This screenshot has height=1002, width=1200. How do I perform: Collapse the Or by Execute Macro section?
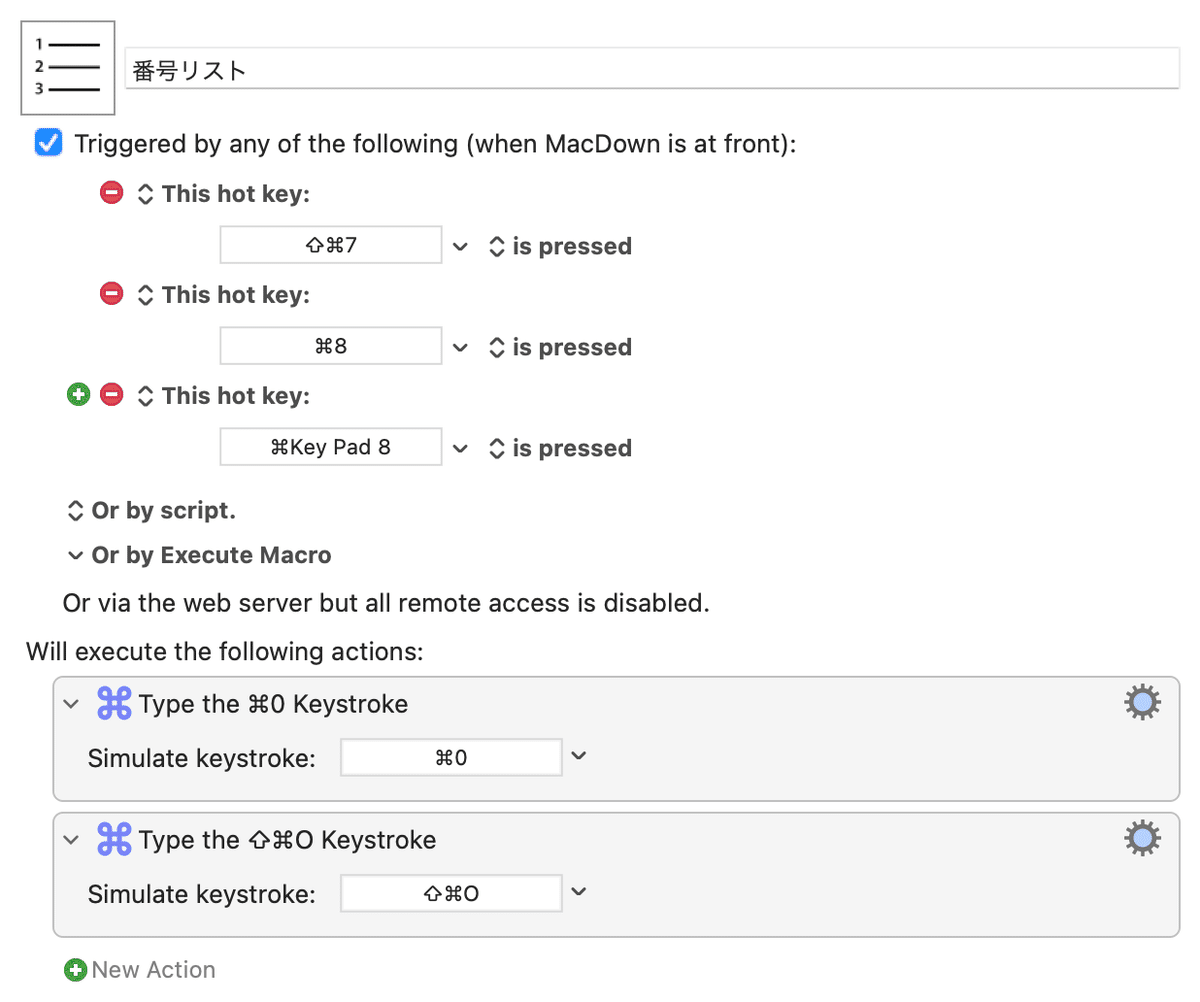(x=74, y=554)
